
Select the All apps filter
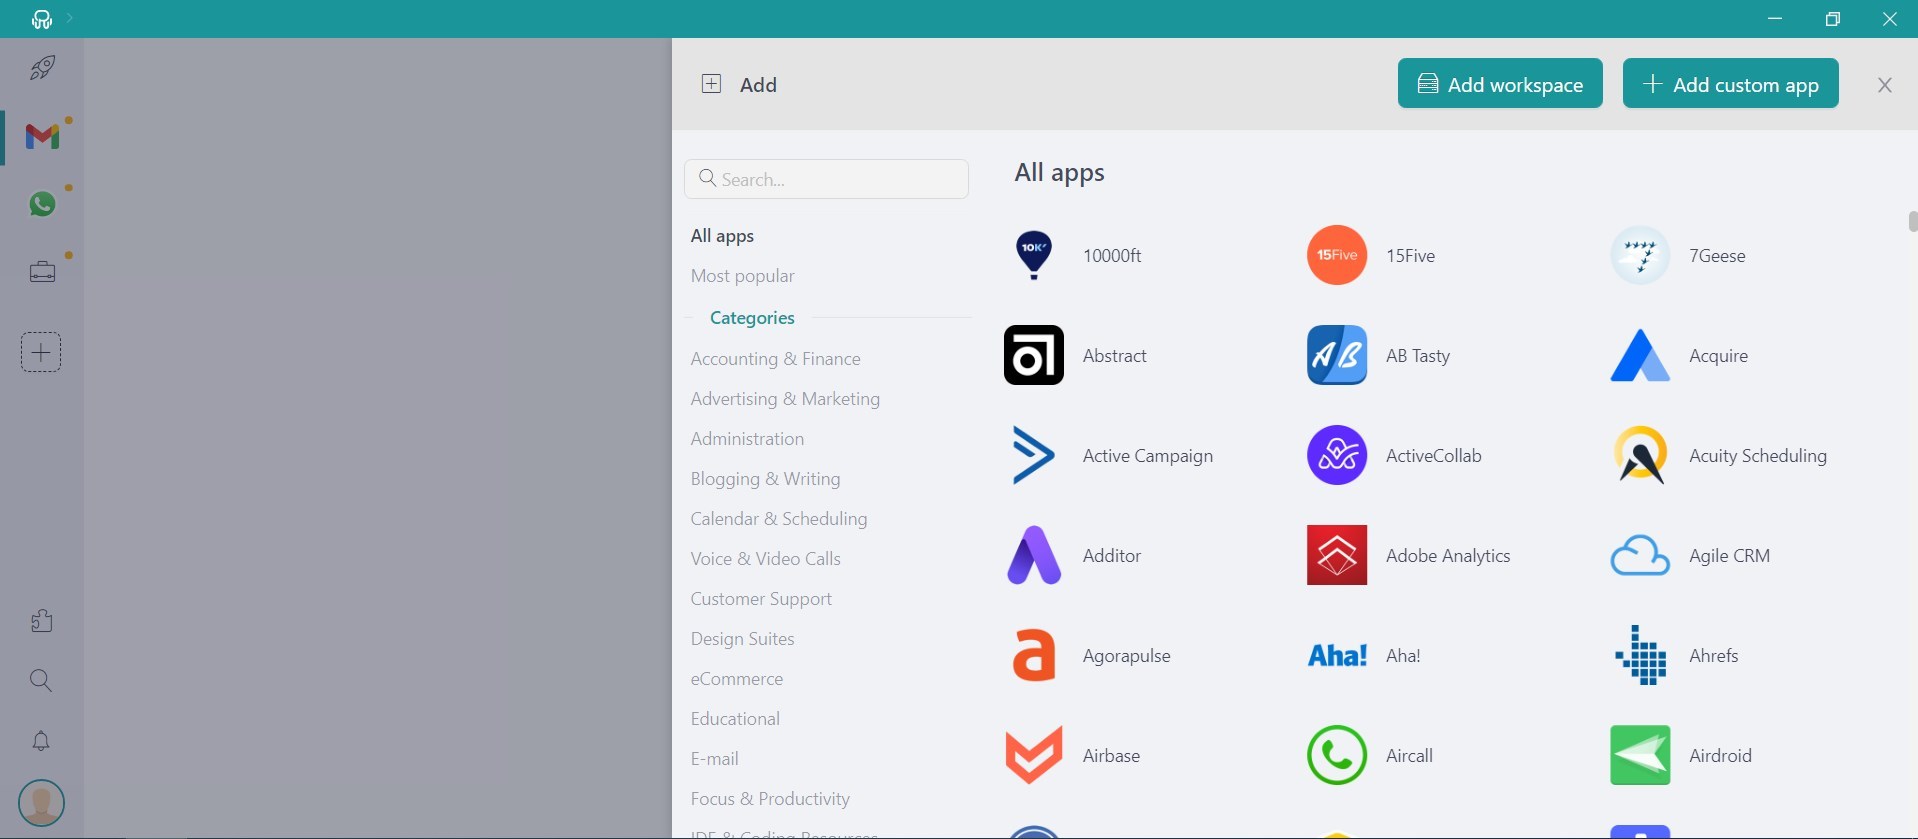[722, 236]
